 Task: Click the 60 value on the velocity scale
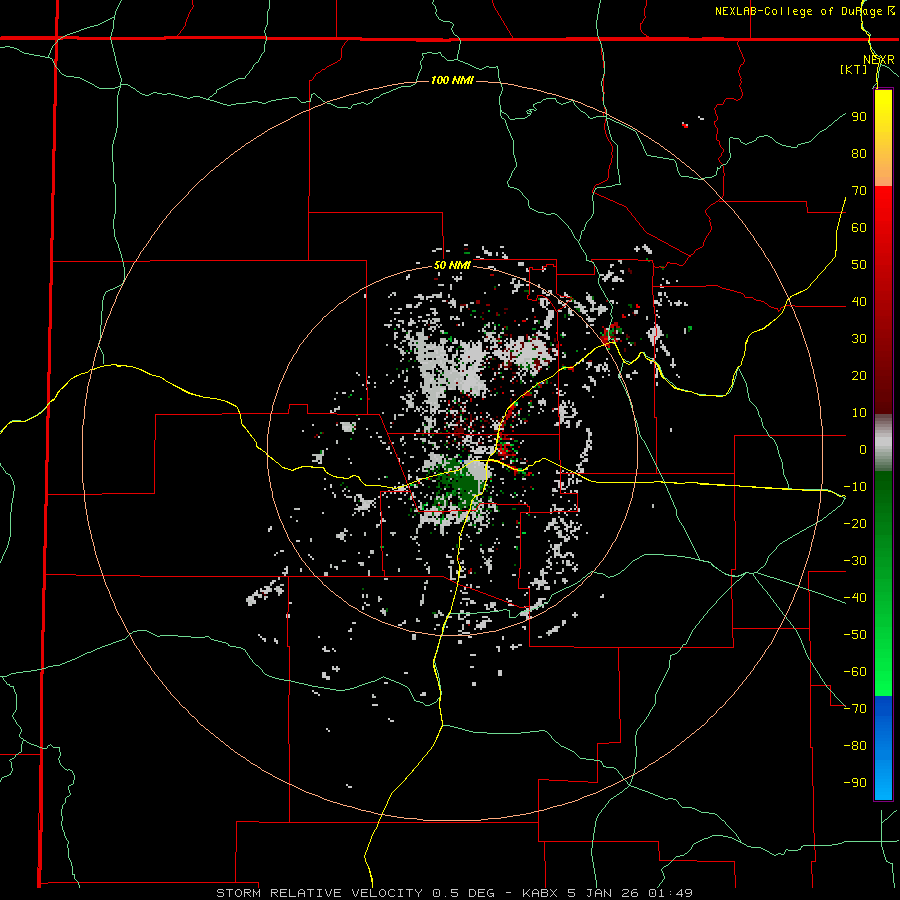tap(859, 227)
